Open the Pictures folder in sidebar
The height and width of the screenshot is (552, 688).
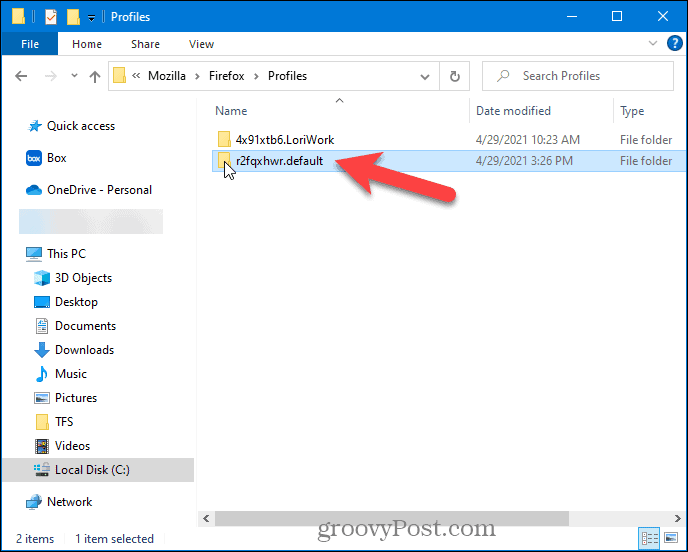point(76,398)
